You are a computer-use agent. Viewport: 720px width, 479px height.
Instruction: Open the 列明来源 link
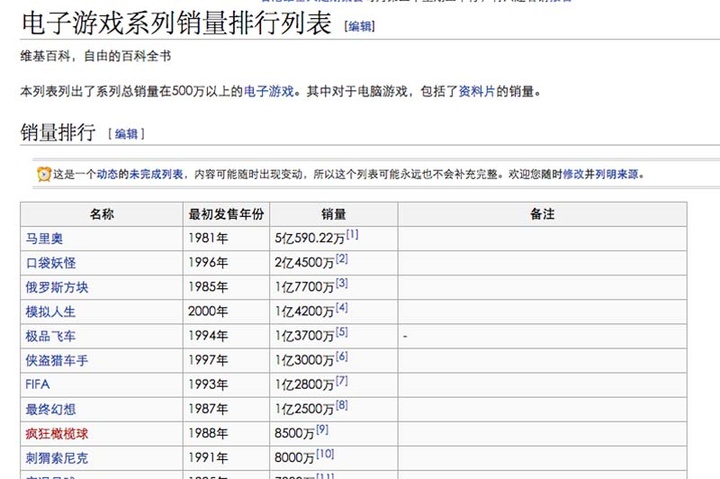[x=617, y=174]
